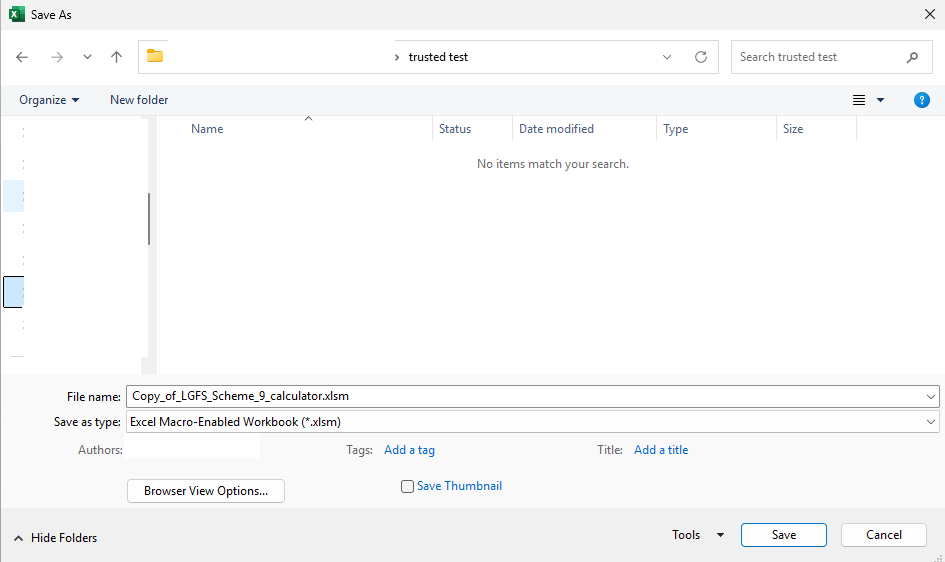Viewport: 945px width, 562px height.
Task: Sort by Date modified column
Action: tap(556, 129)
